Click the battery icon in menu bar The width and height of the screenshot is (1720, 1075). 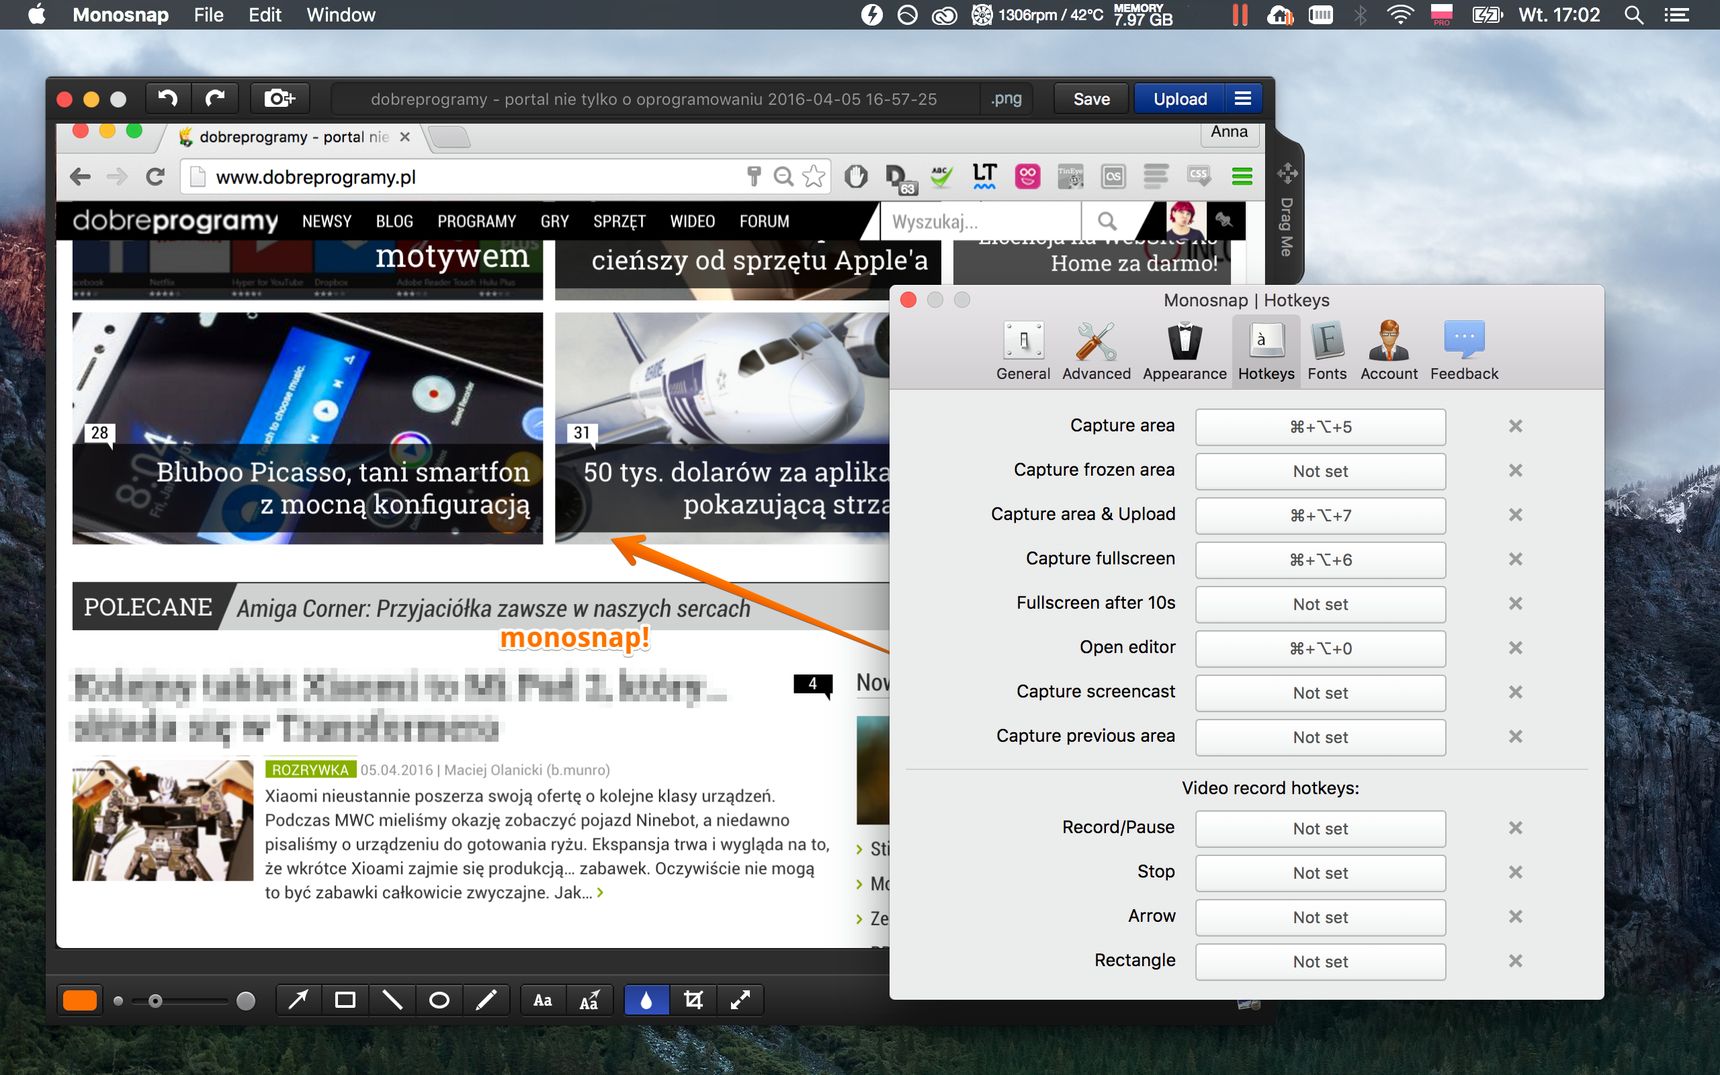click(x=1487, y=15)
